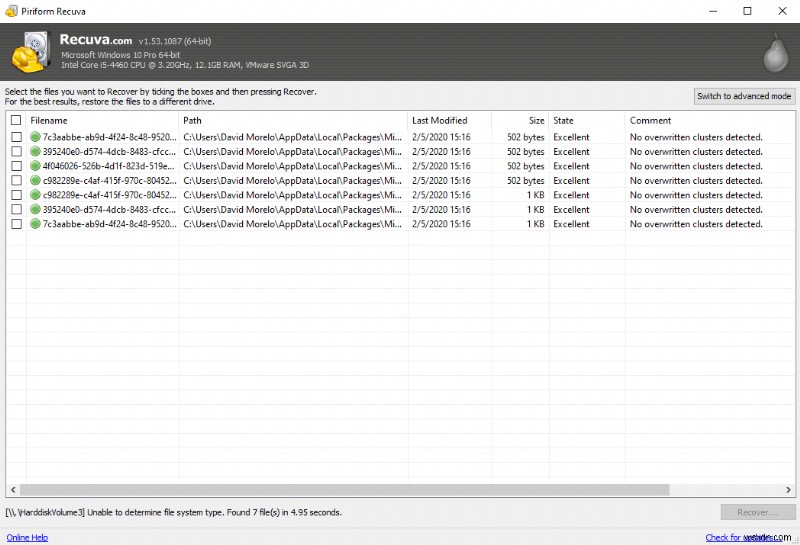Click Microsoft Windows 10 Pro 64-bit text
Viewport: 800px width, 545px height.
tap(120, 55)
